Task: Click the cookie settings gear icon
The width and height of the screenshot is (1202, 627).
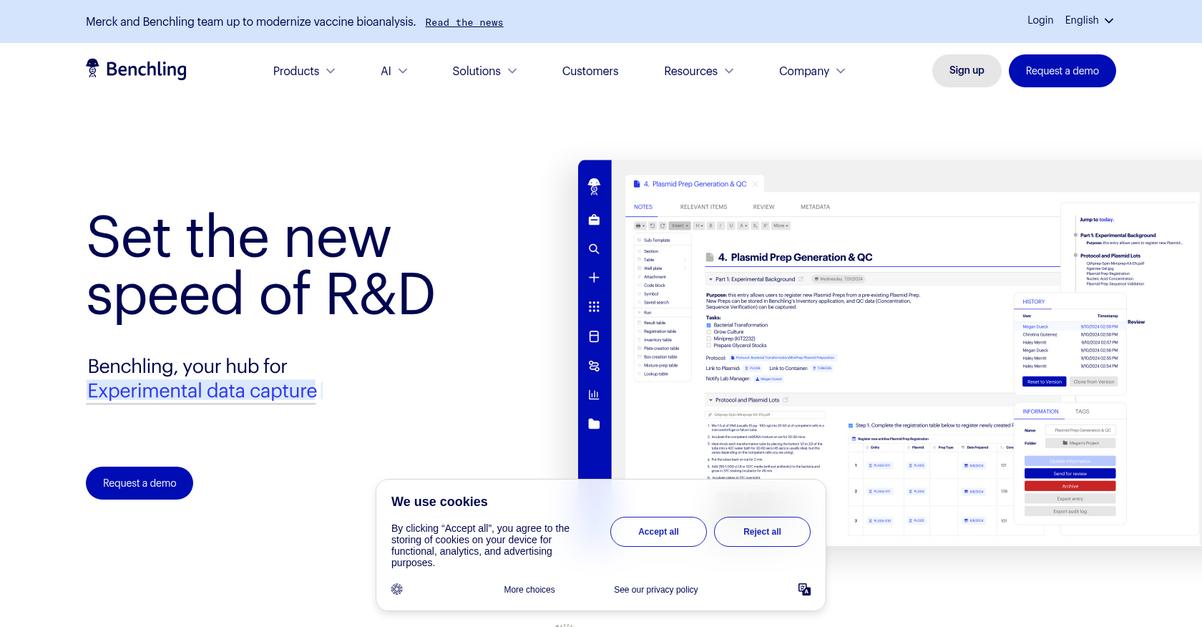Action: (x=397, y=589)
